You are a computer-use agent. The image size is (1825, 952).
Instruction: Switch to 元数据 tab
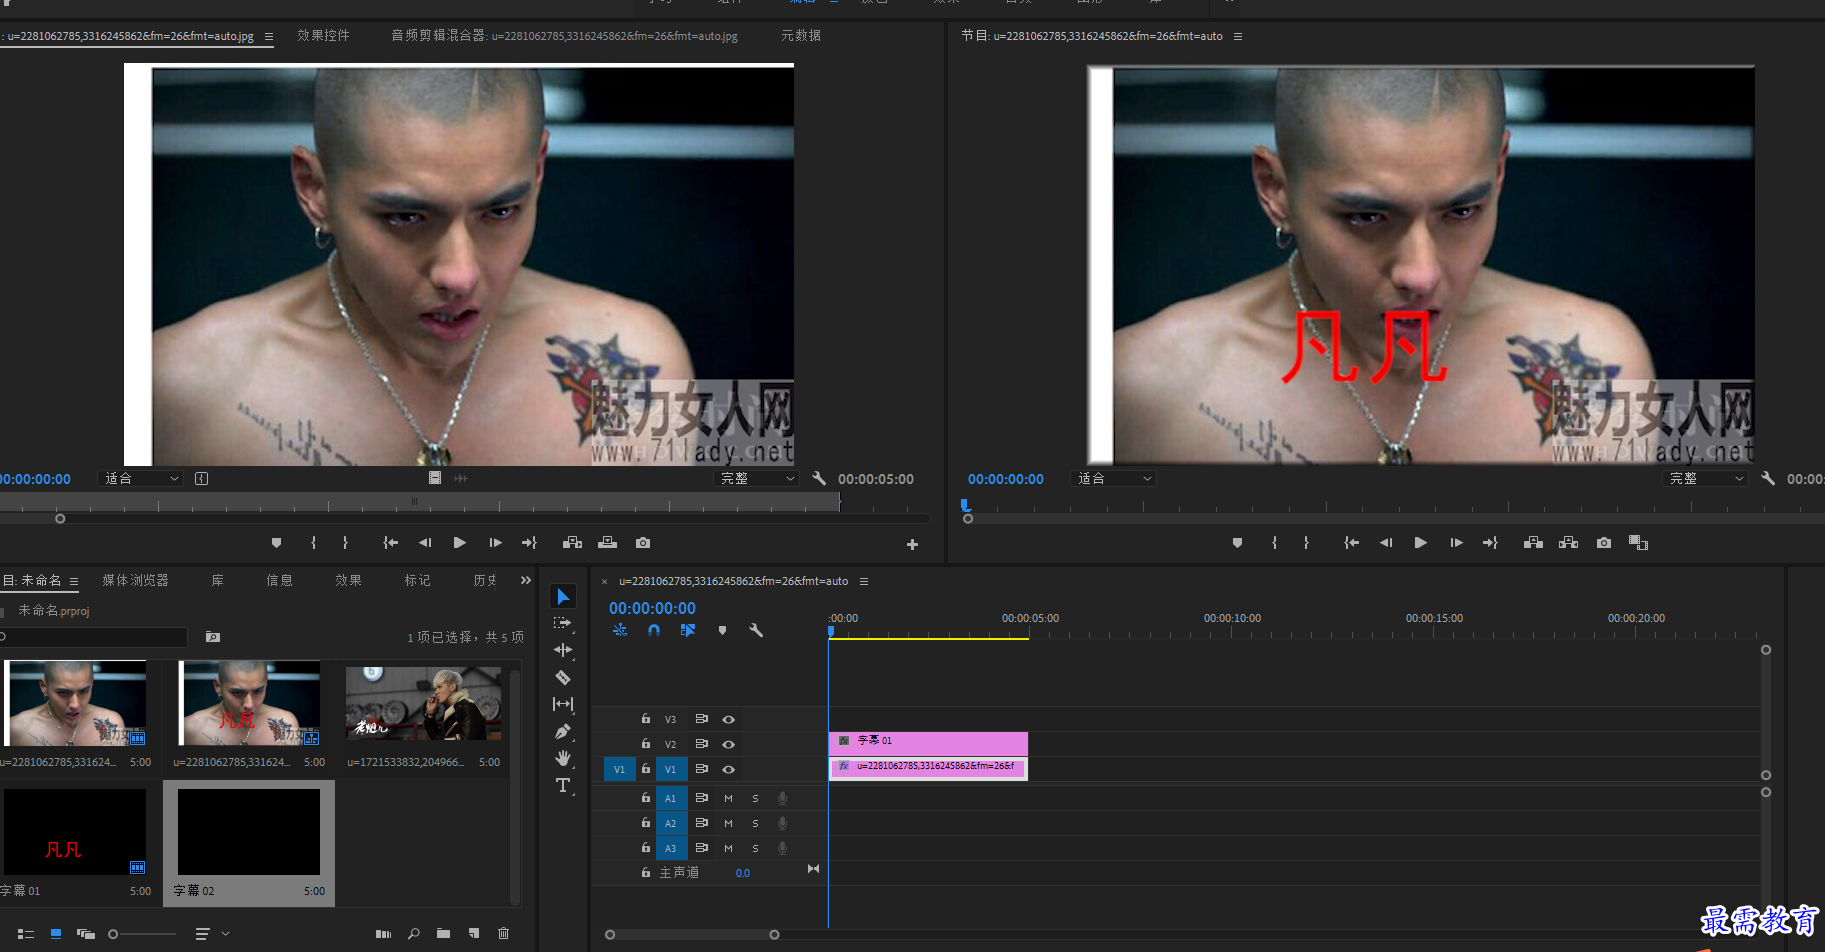point(801,35)
